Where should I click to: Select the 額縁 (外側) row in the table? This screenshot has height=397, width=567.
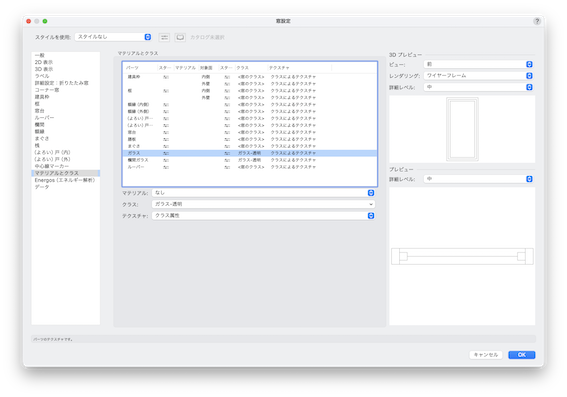250,111
